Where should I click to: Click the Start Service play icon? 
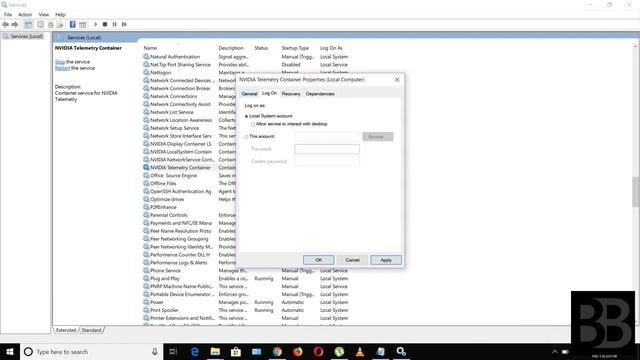click(96, 24)
